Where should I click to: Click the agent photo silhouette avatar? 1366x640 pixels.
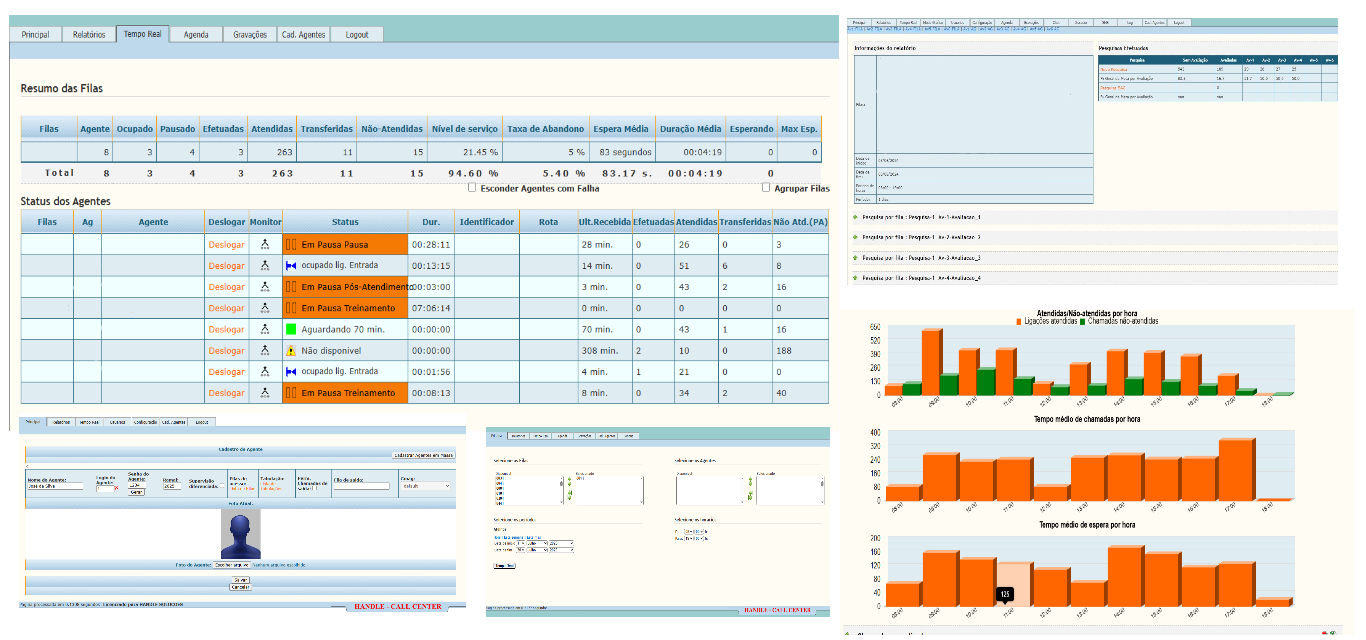click(240, 534)
